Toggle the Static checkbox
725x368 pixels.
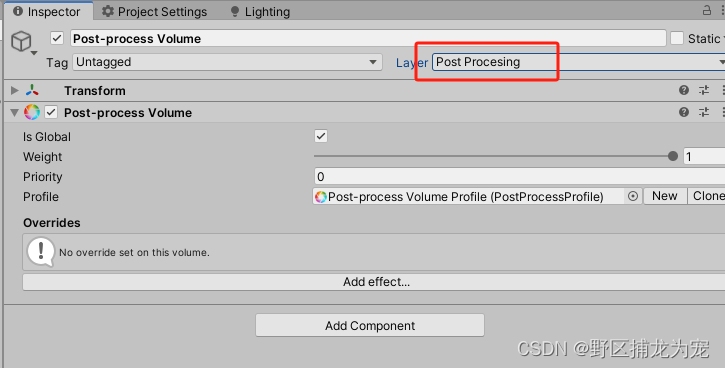[x=677, y=38]
